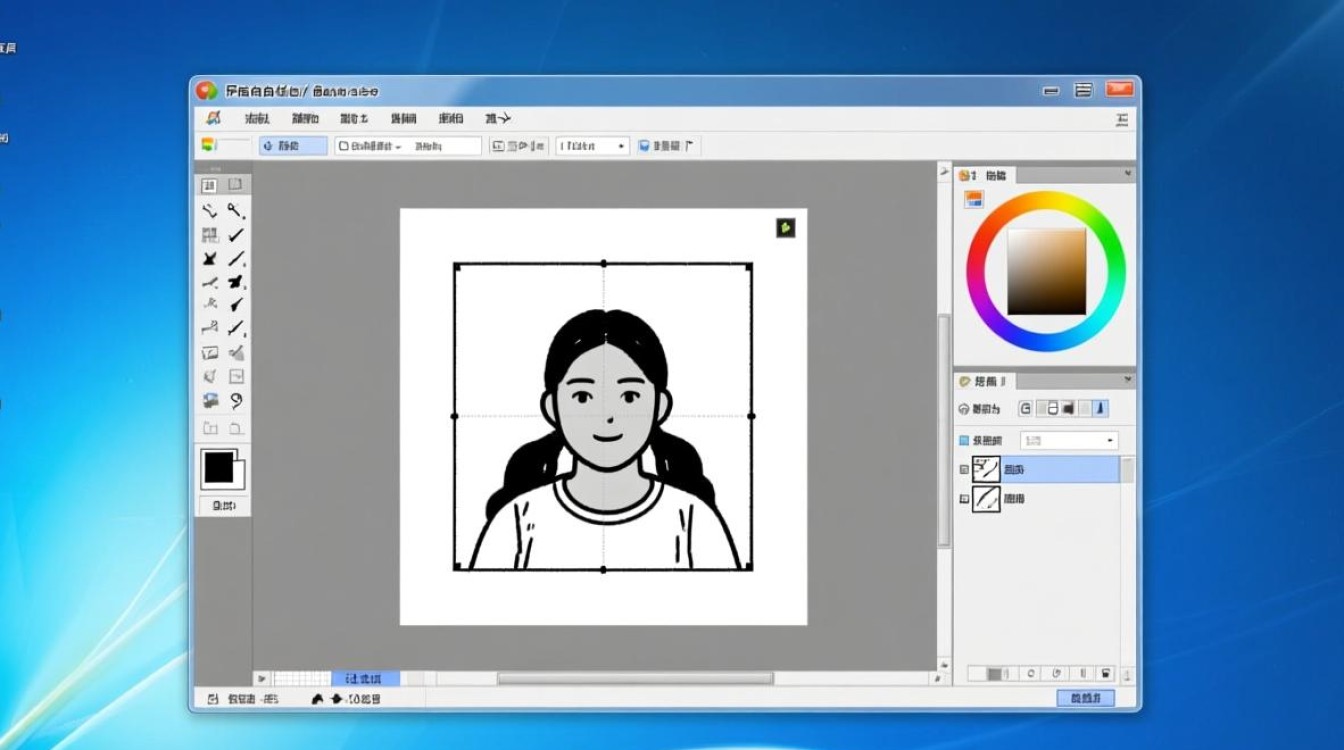Viewport: 1344px width, 750px height.
Task: Click the hook-shaped tool at toolbox bottom
Action: [236, 401]
